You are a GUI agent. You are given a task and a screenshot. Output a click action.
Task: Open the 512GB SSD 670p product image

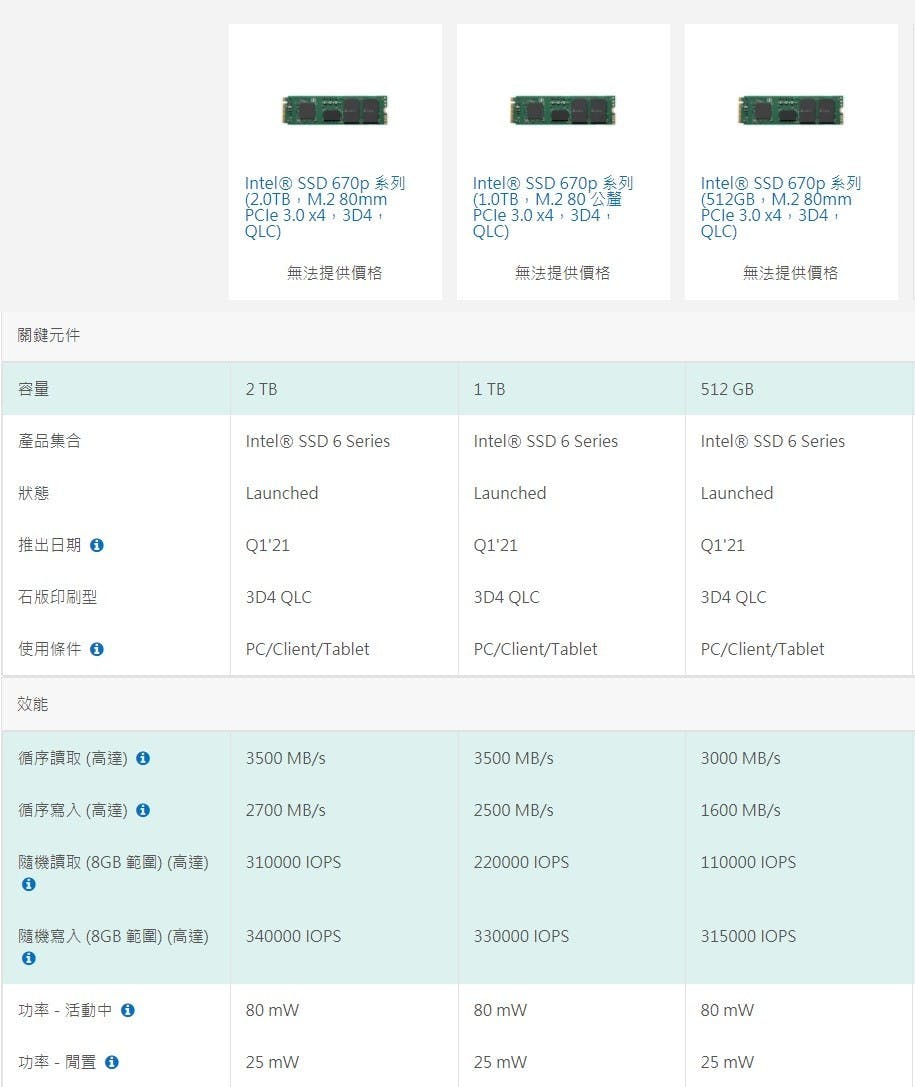[791, 110]
